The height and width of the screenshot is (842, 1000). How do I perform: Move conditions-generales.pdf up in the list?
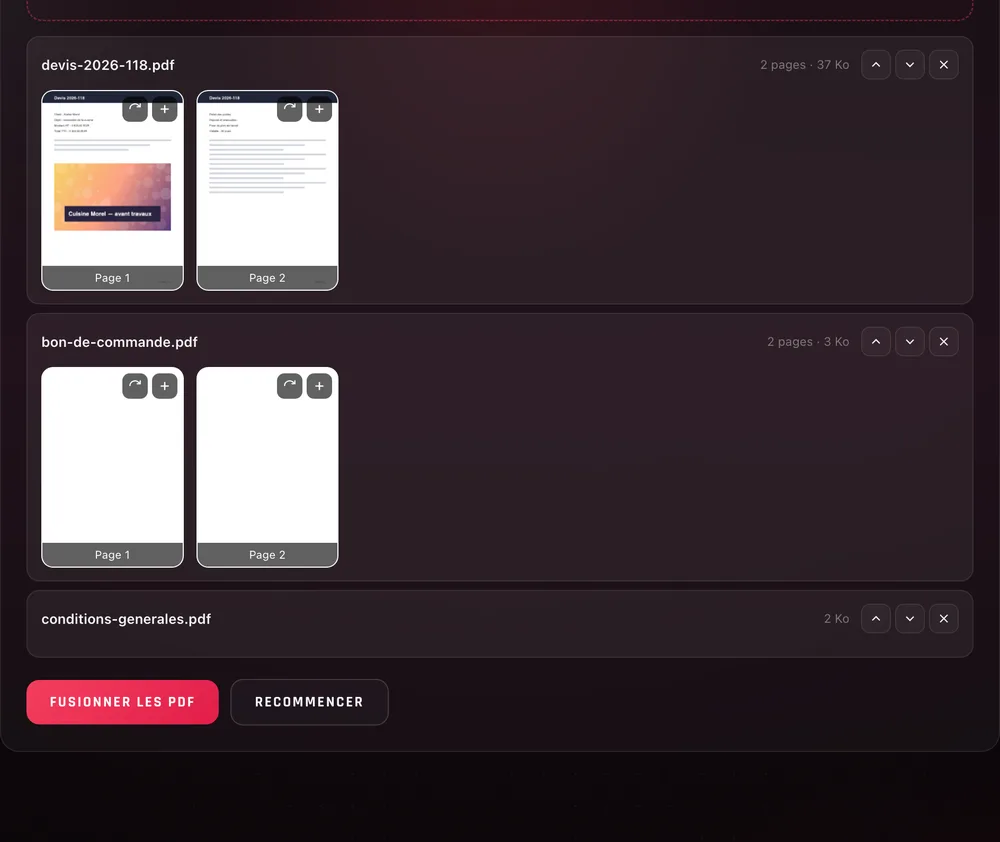click(876, 619)
